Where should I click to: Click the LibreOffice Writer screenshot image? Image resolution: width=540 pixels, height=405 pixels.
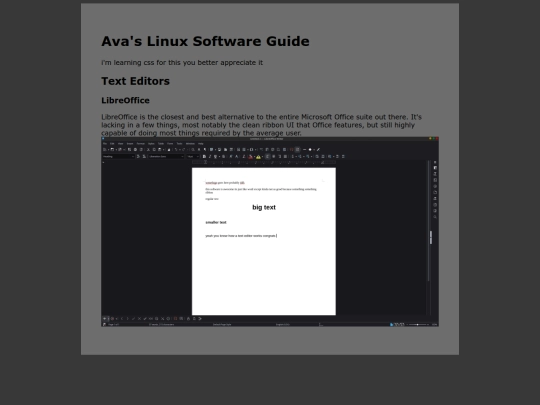(x=270, y=232)
